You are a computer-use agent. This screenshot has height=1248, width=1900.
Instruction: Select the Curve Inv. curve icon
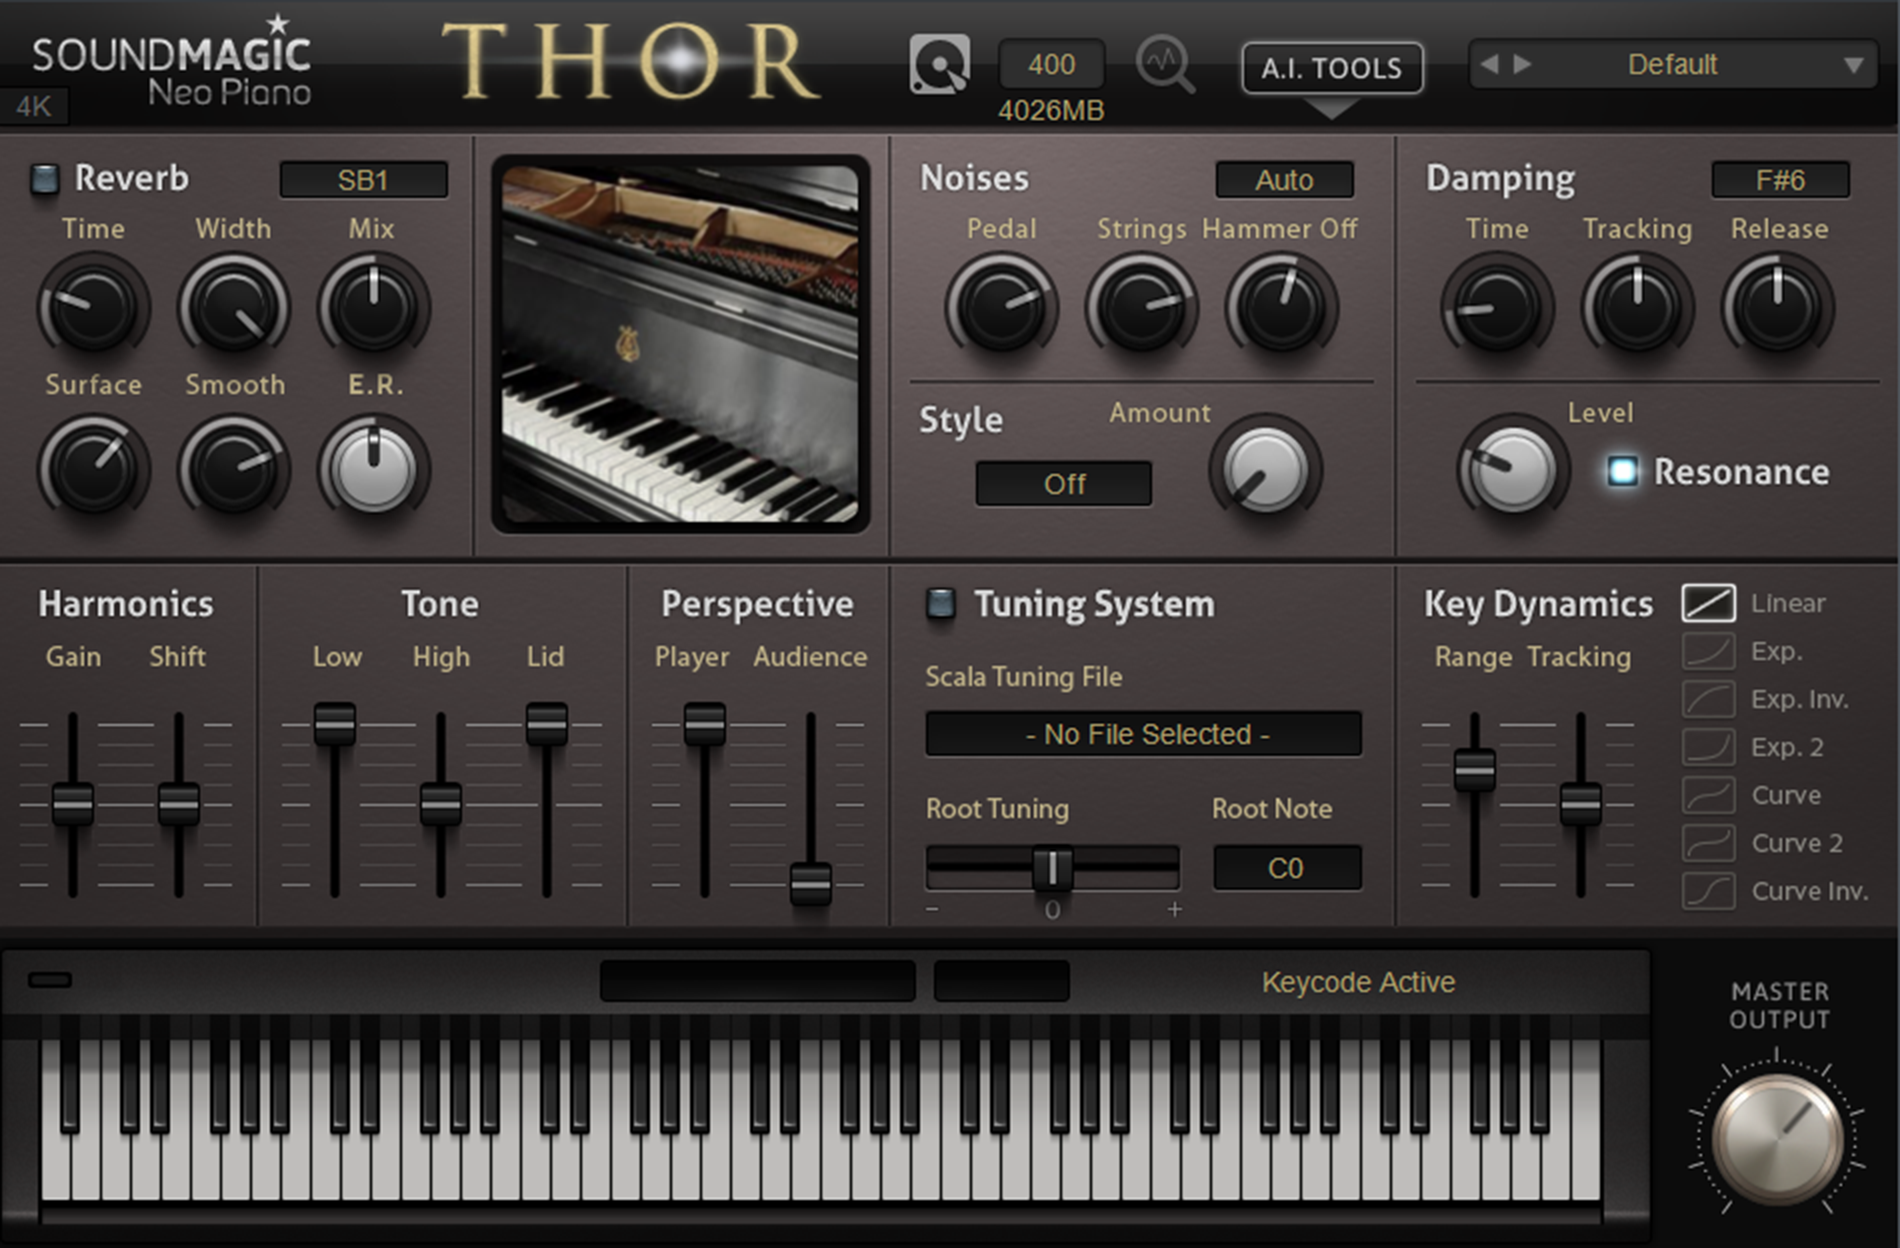pos(1708,891)
